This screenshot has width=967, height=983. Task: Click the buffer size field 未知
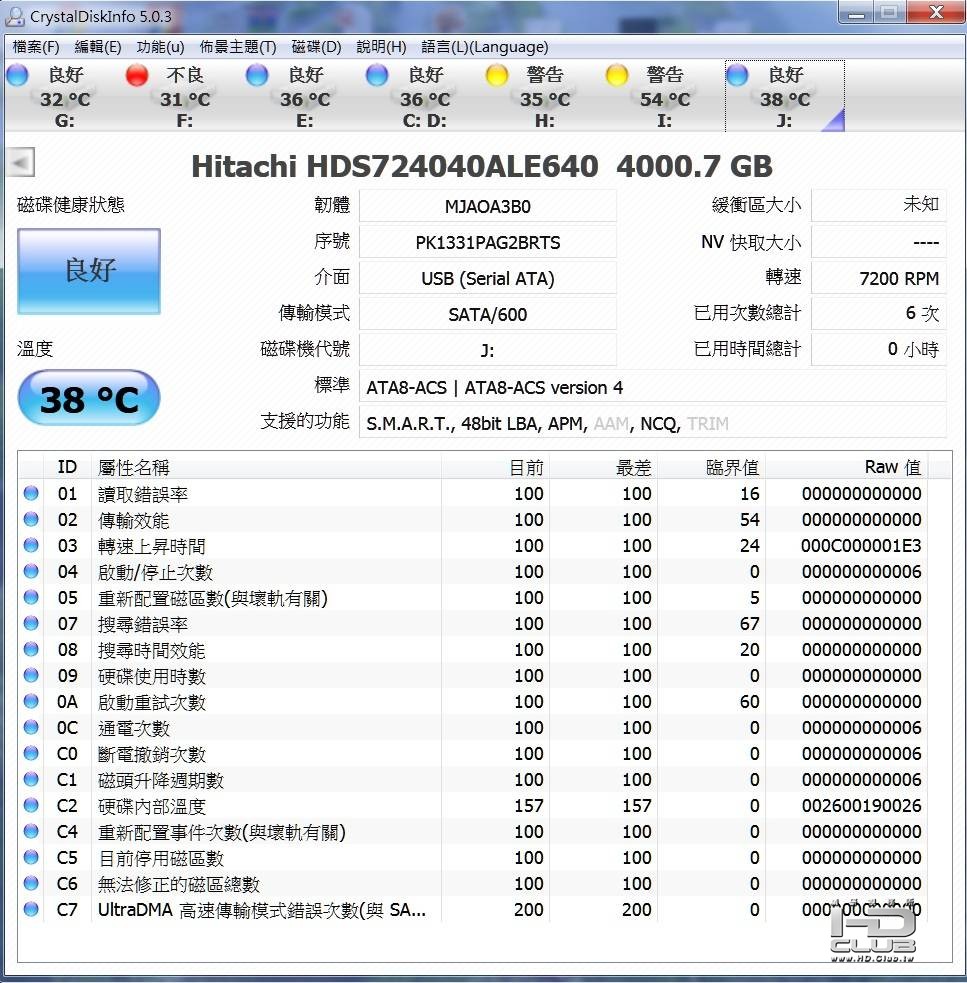(879, 205)
